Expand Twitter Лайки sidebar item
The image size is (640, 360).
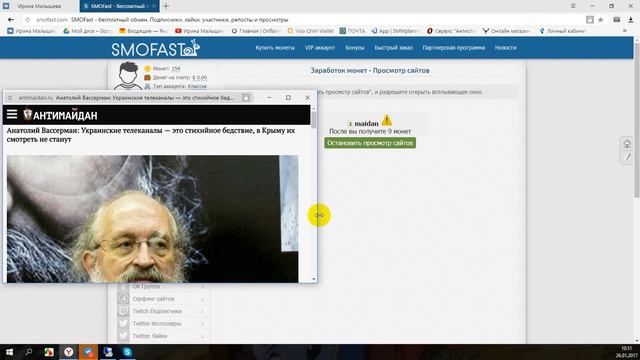click(x=164, y=336)
